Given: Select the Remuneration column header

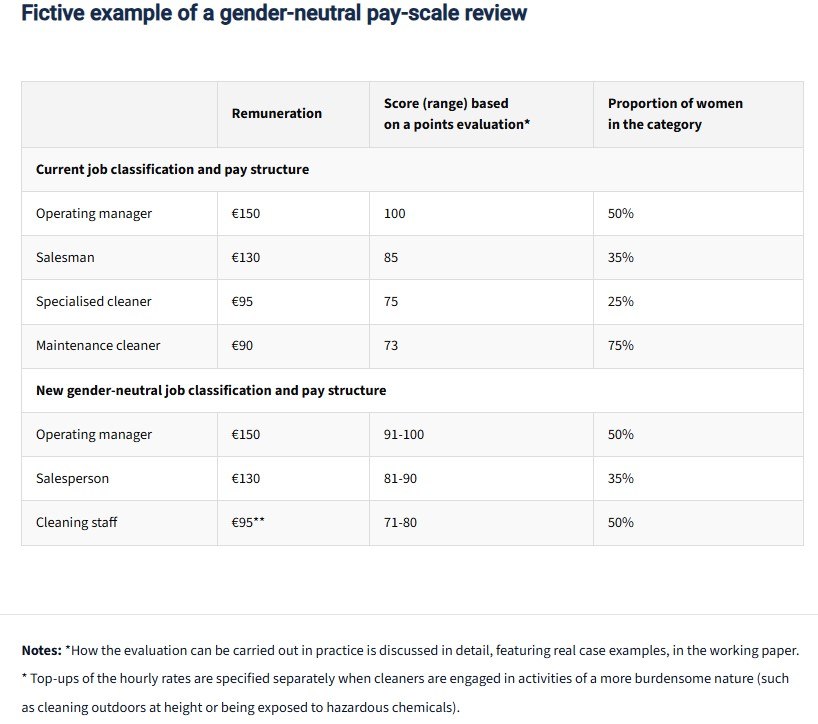Looking at the screenshot, I should [x=277, y=114].
